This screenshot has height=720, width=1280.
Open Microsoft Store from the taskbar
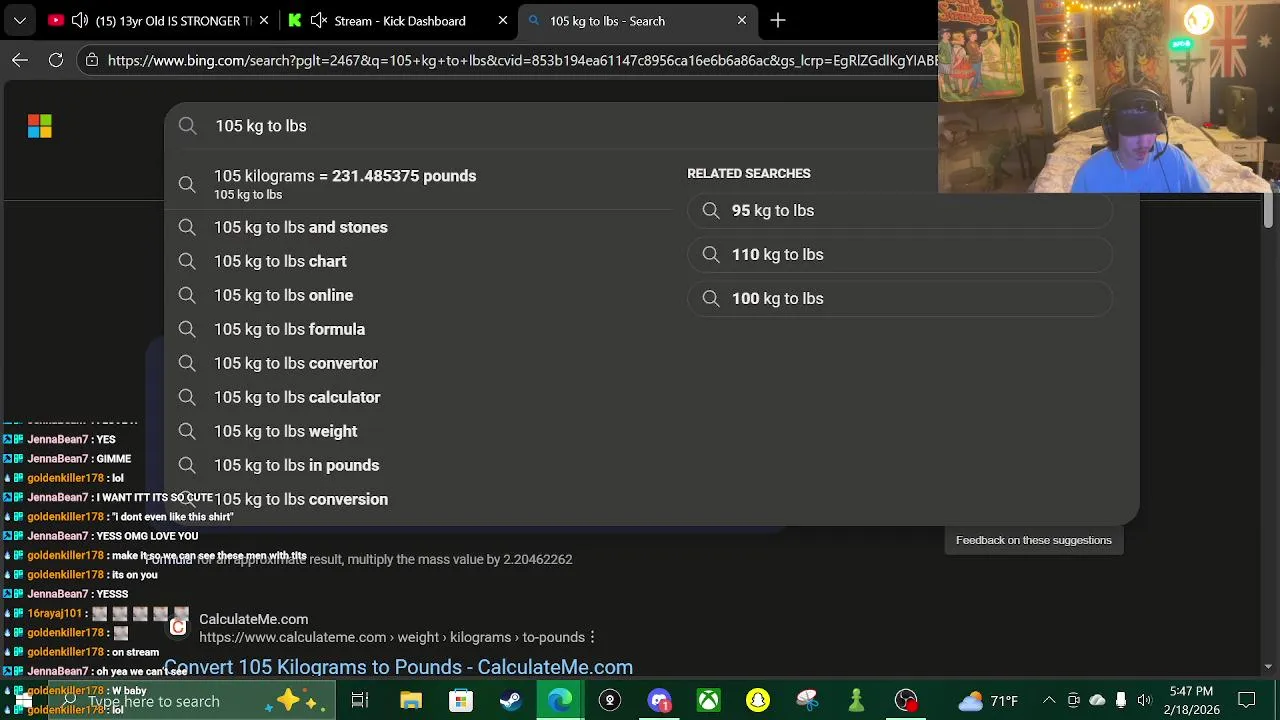460,701
